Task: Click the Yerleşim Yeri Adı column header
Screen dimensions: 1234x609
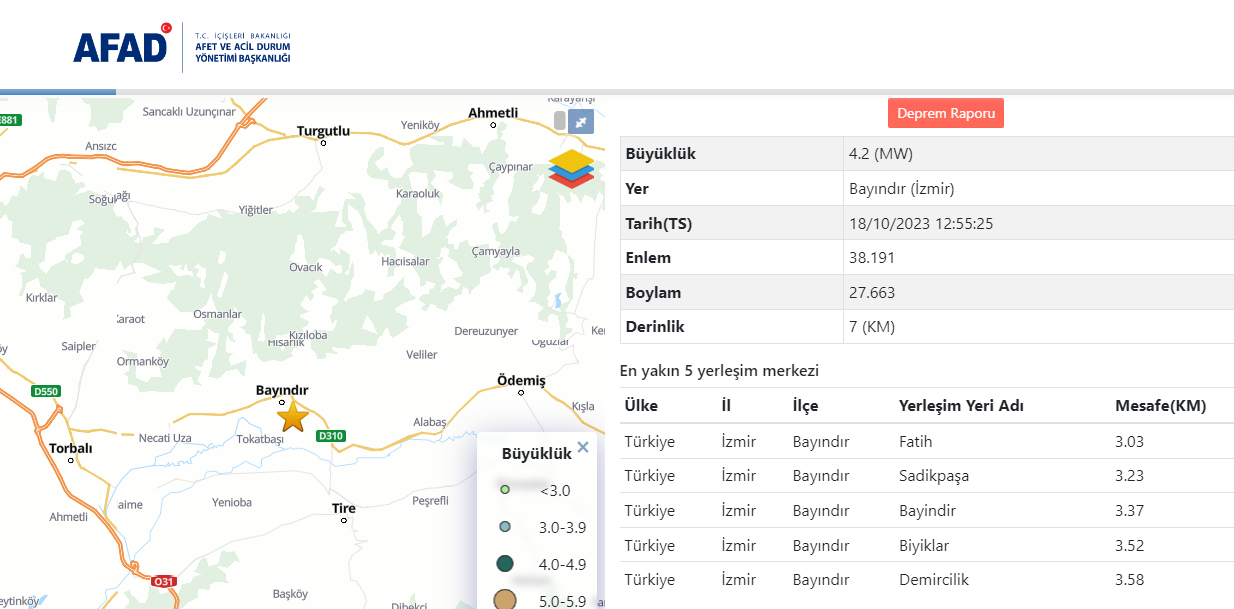Action: pyautogui.click(x=961, y=406)
